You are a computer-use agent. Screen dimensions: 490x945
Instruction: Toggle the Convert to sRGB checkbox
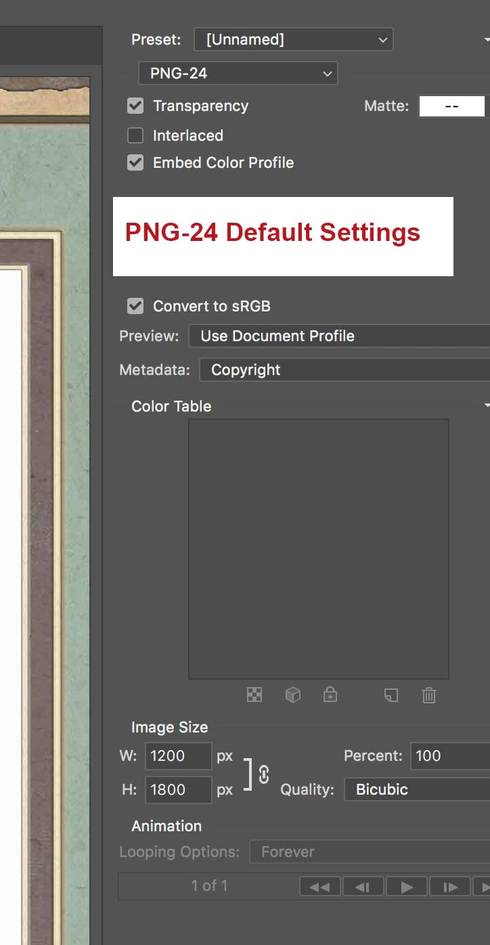coord(136,306)
